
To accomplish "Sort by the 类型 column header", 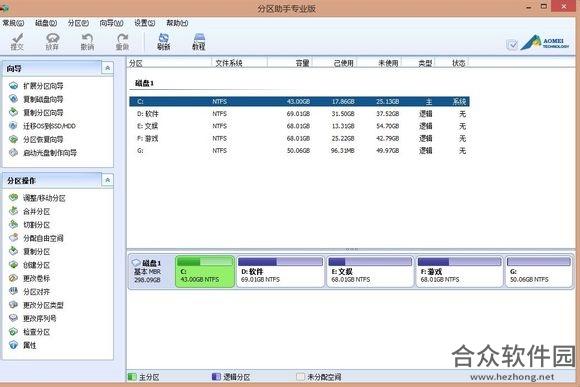I will (418, 63).
